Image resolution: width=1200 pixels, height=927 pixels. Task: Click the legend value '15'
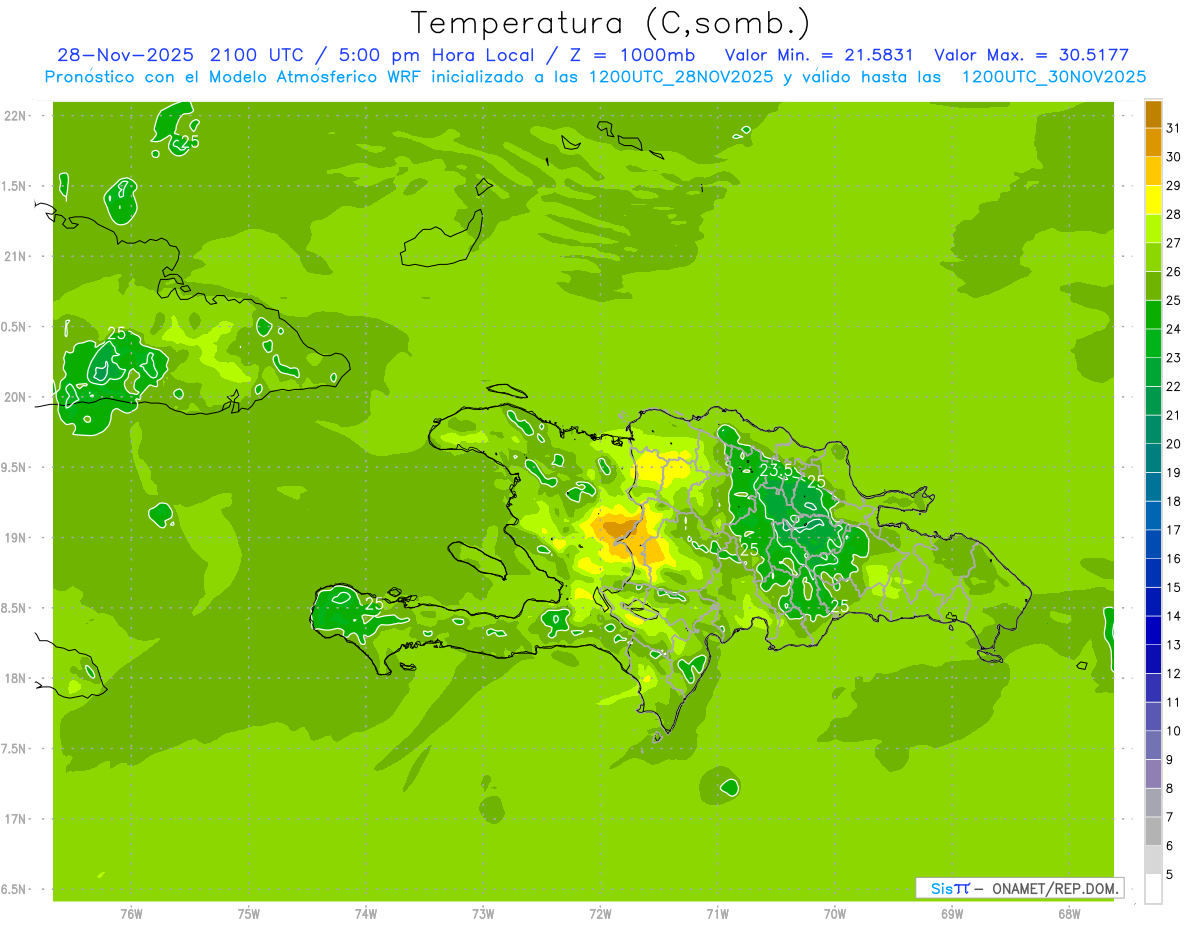click(1174, 587)
